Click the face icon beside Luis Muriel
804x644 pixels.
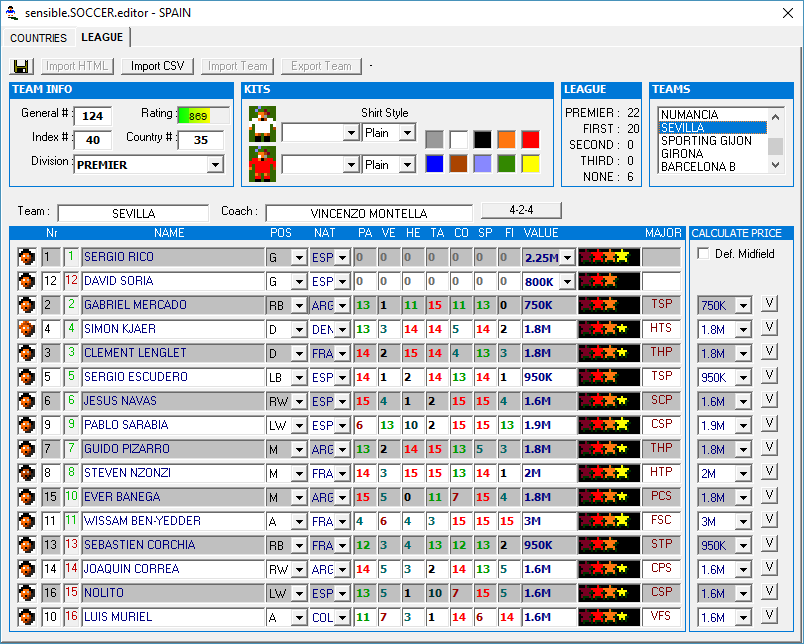tap(26, 617)
